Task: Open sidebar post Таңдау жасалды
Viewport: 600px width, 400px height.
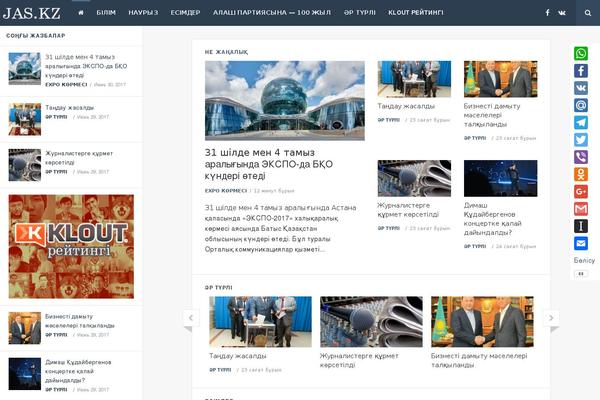Action: click(69, 108)
